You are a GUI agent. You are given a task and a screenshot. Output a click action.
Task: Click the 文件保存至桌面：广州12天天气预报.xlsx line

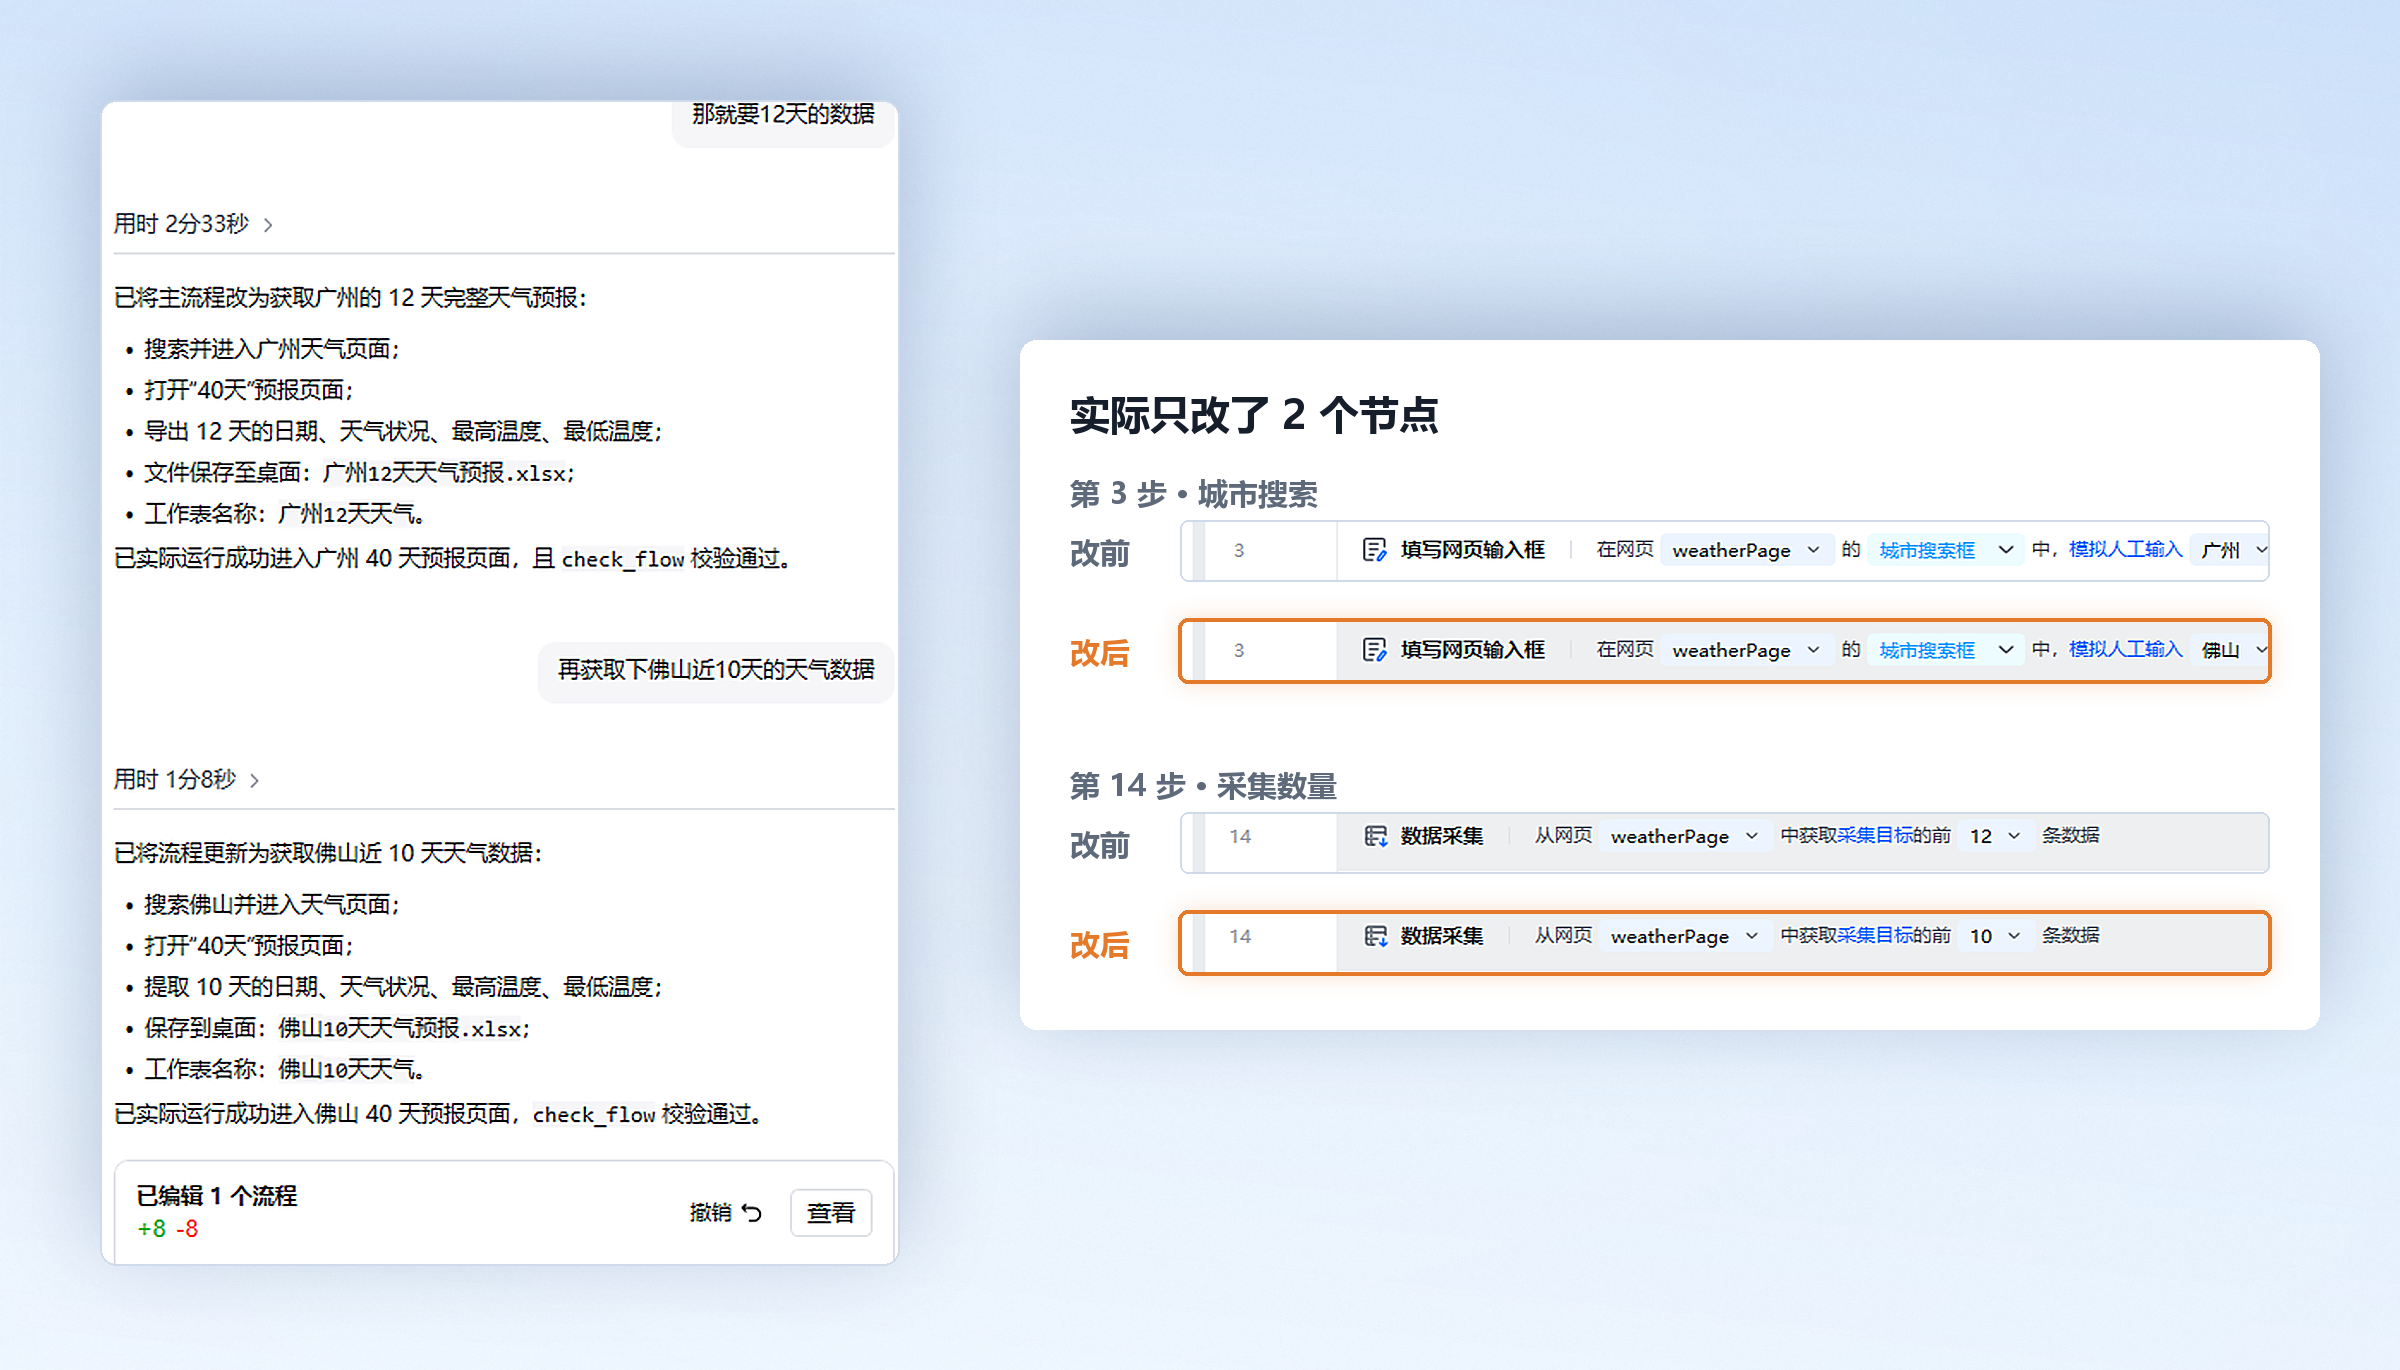click(x=359, y=473)
